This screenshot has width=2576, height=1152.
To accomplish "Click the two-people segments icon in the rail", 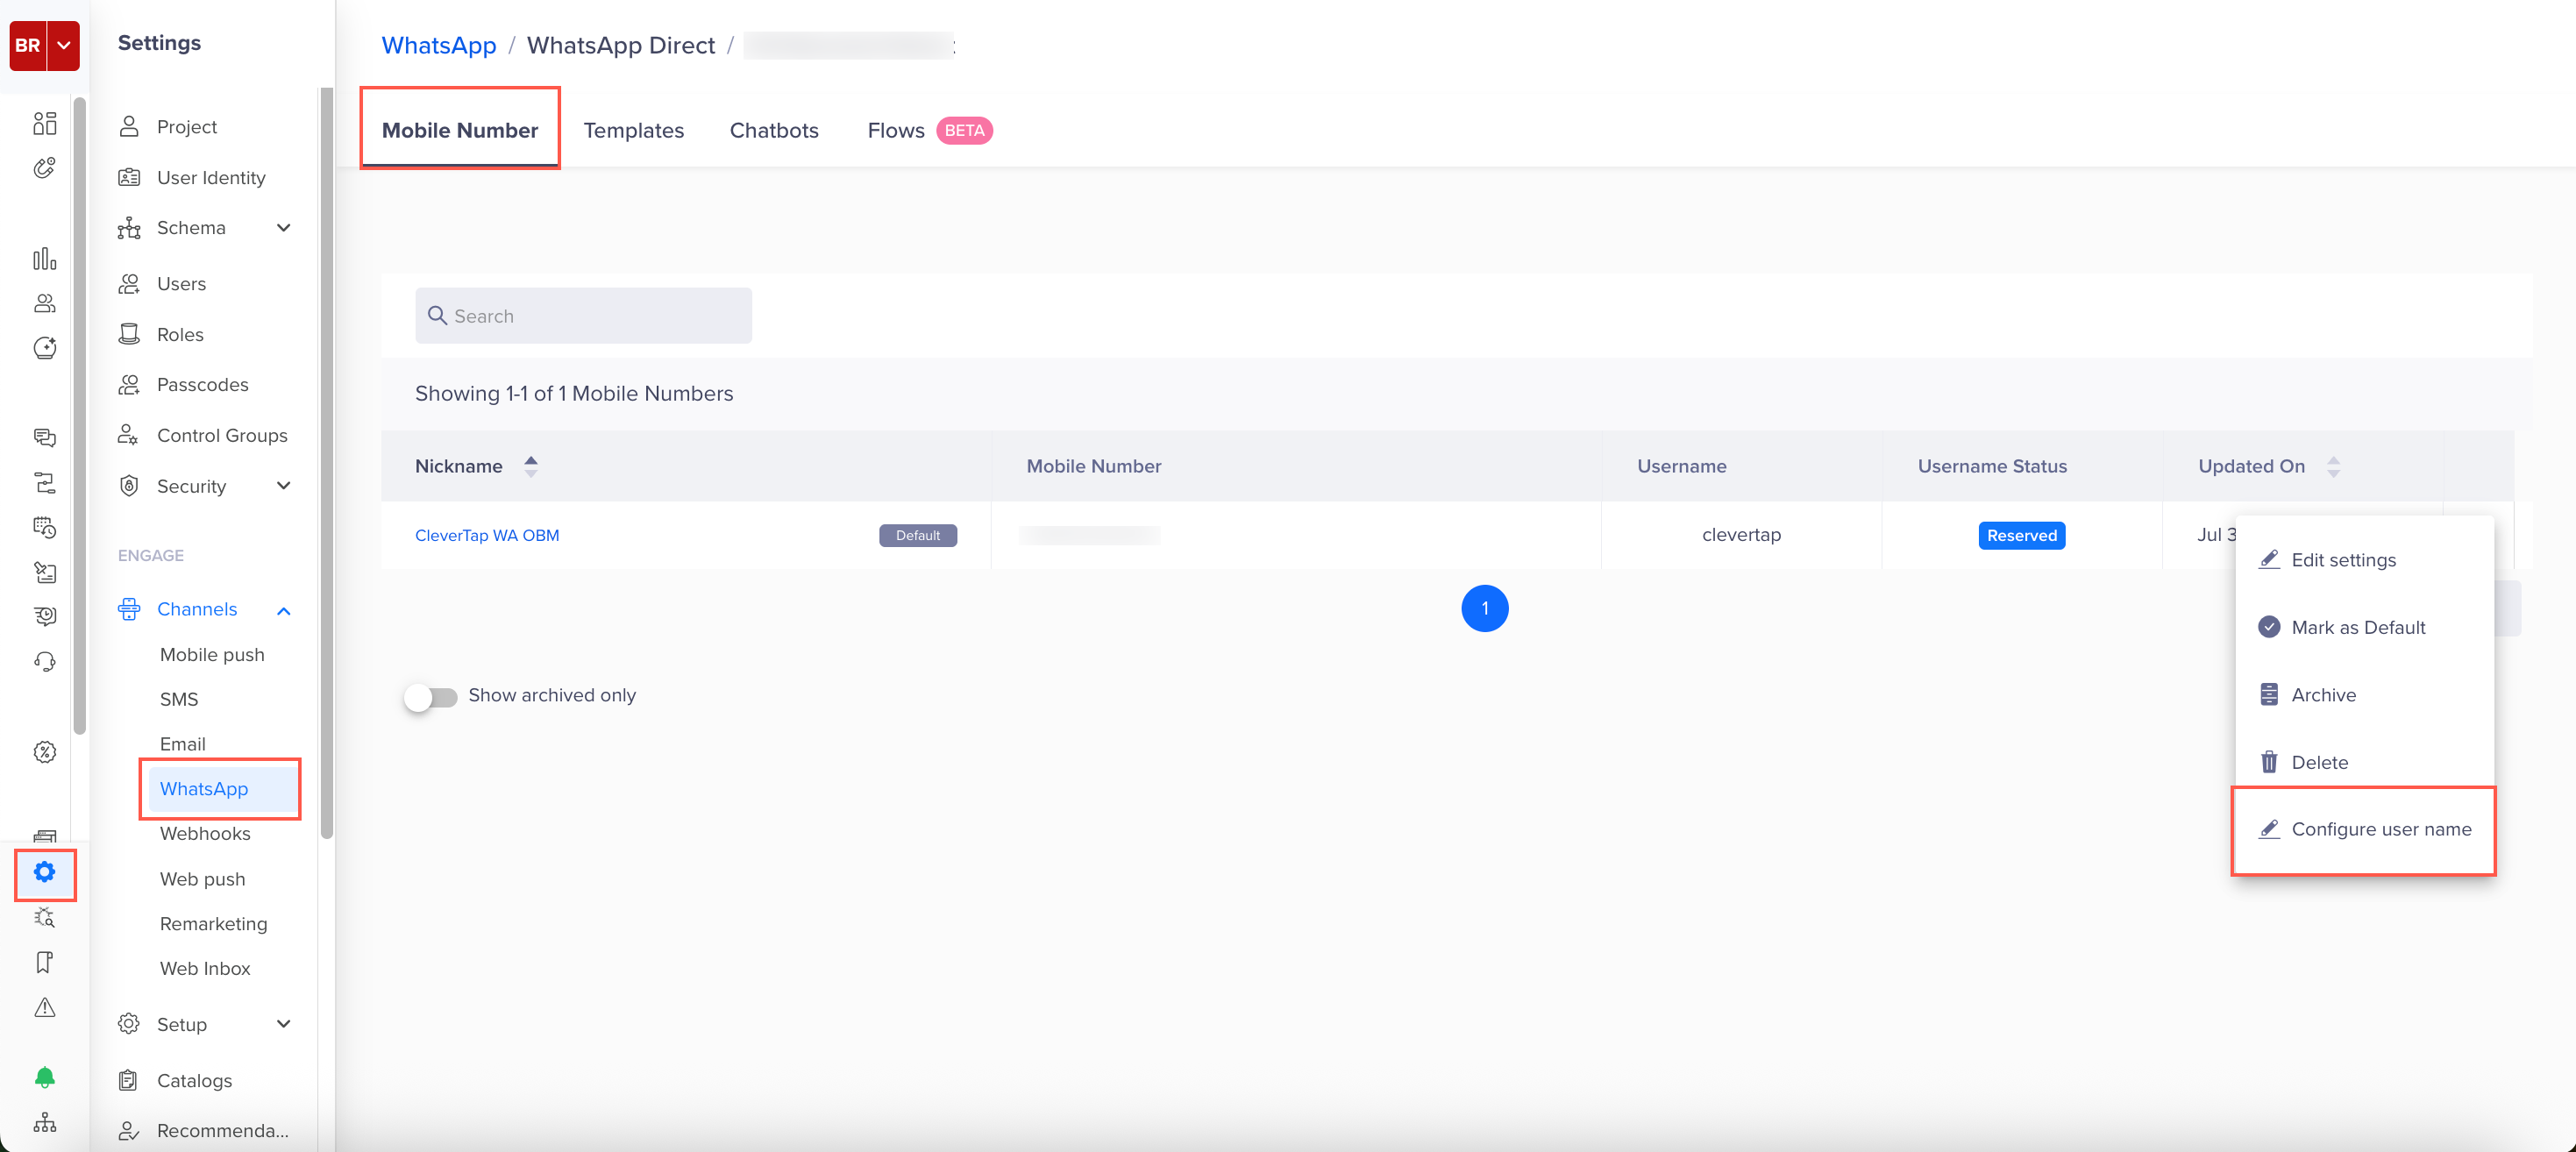I will point(45,303).
